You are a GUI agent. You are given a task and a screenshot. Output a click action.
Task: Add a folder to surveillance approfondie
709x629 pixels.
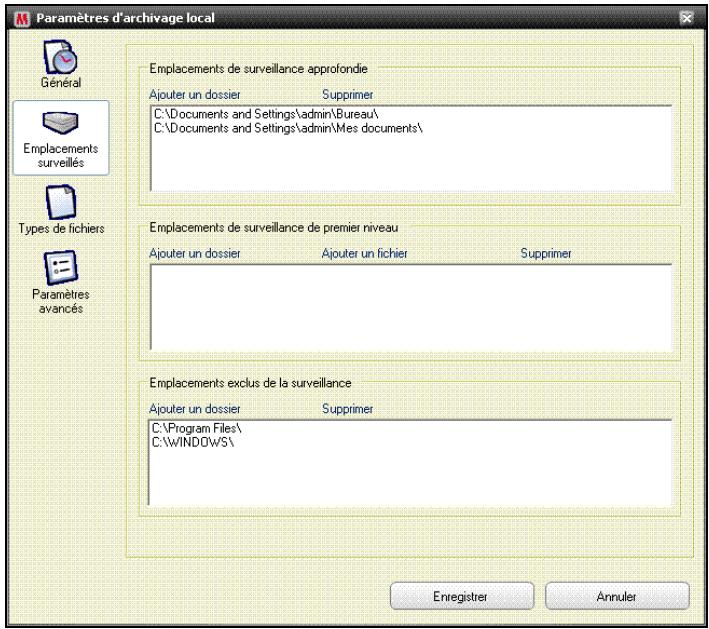(194, 95)
